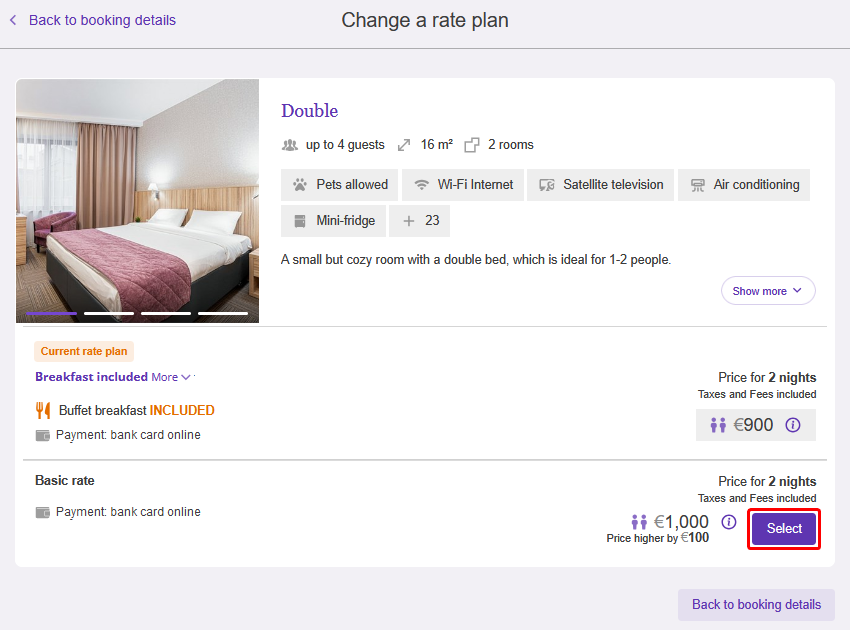Expand room description with Show more
Image resolution: width=850 pixels, height=630 pixels.
[x=767, y=291]
